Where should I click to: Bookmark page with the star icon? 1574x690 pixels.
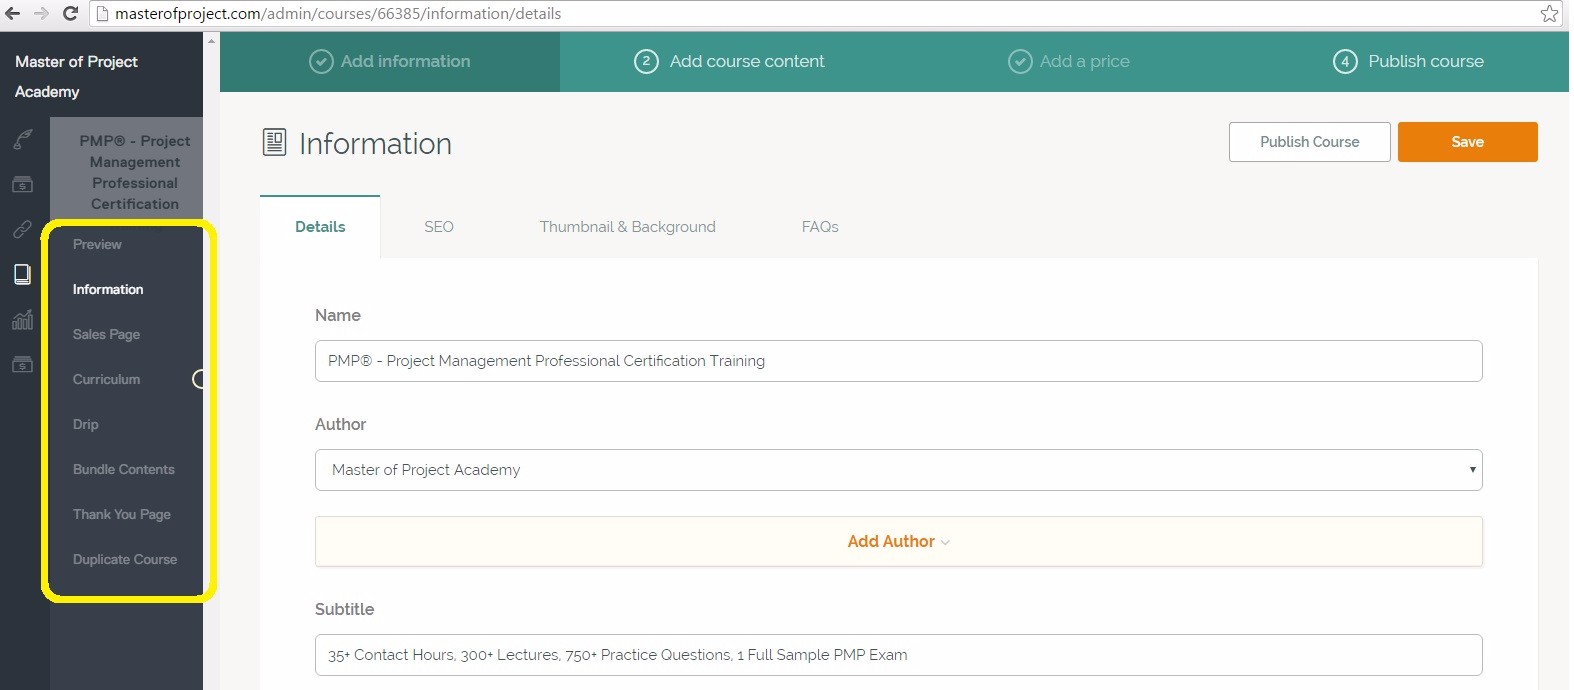click(1549, 13)
